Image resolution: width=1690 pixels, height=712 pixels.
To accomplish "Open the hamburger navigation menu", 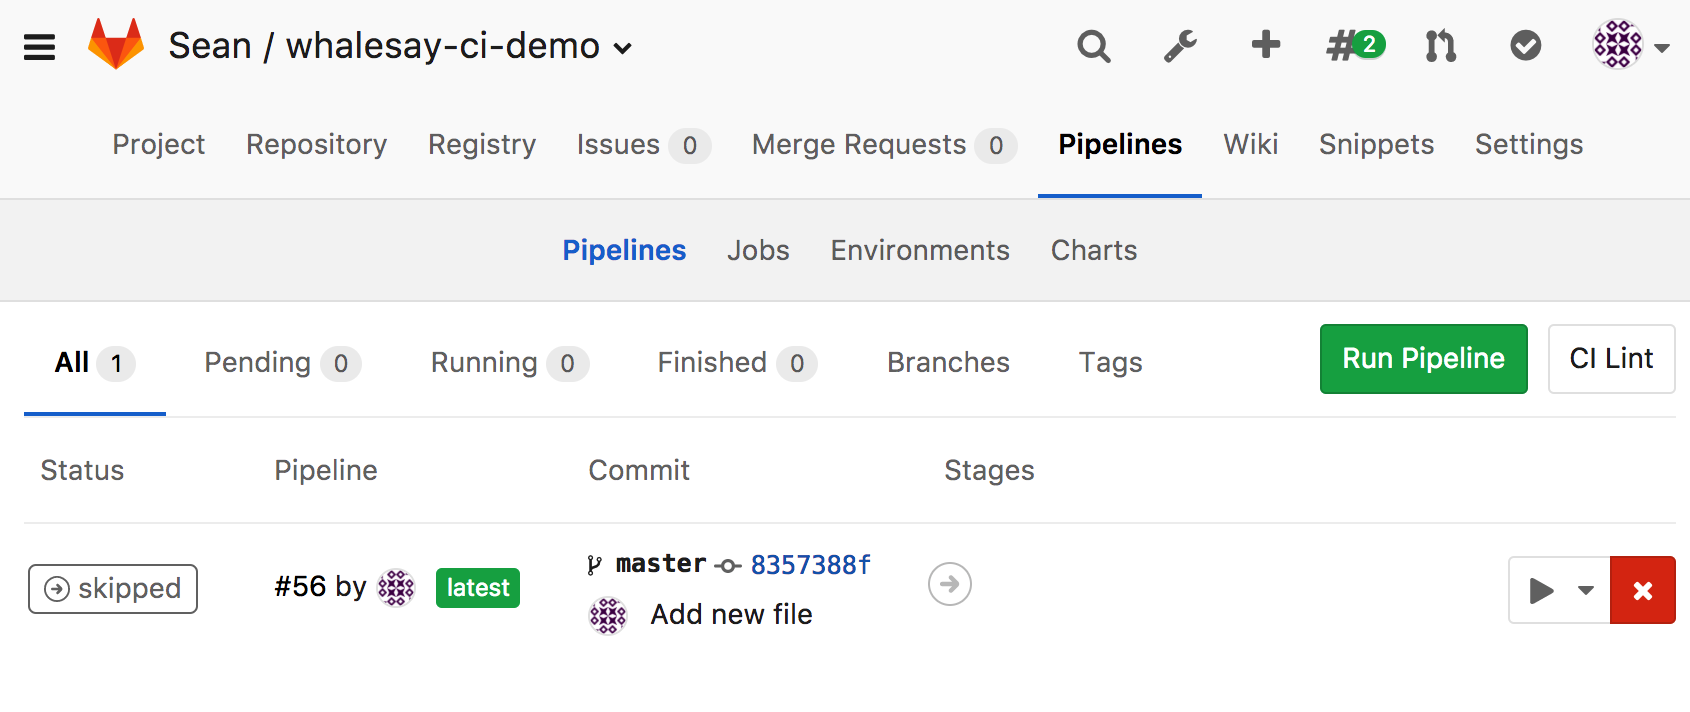I will click(39, 47).
